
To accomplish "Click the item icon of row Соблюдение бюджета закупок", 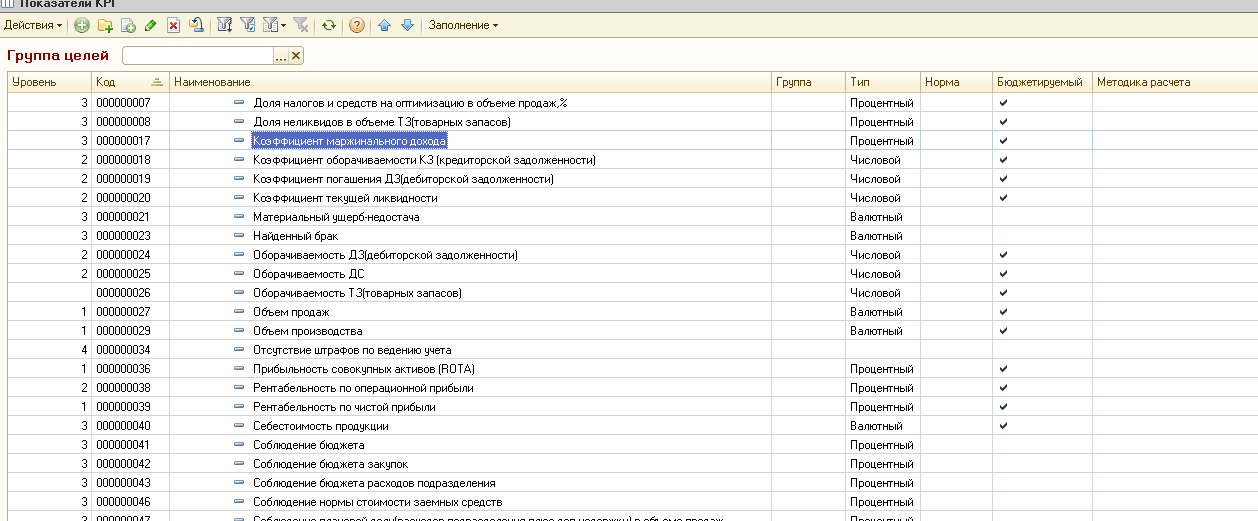I will click(239, 464).
